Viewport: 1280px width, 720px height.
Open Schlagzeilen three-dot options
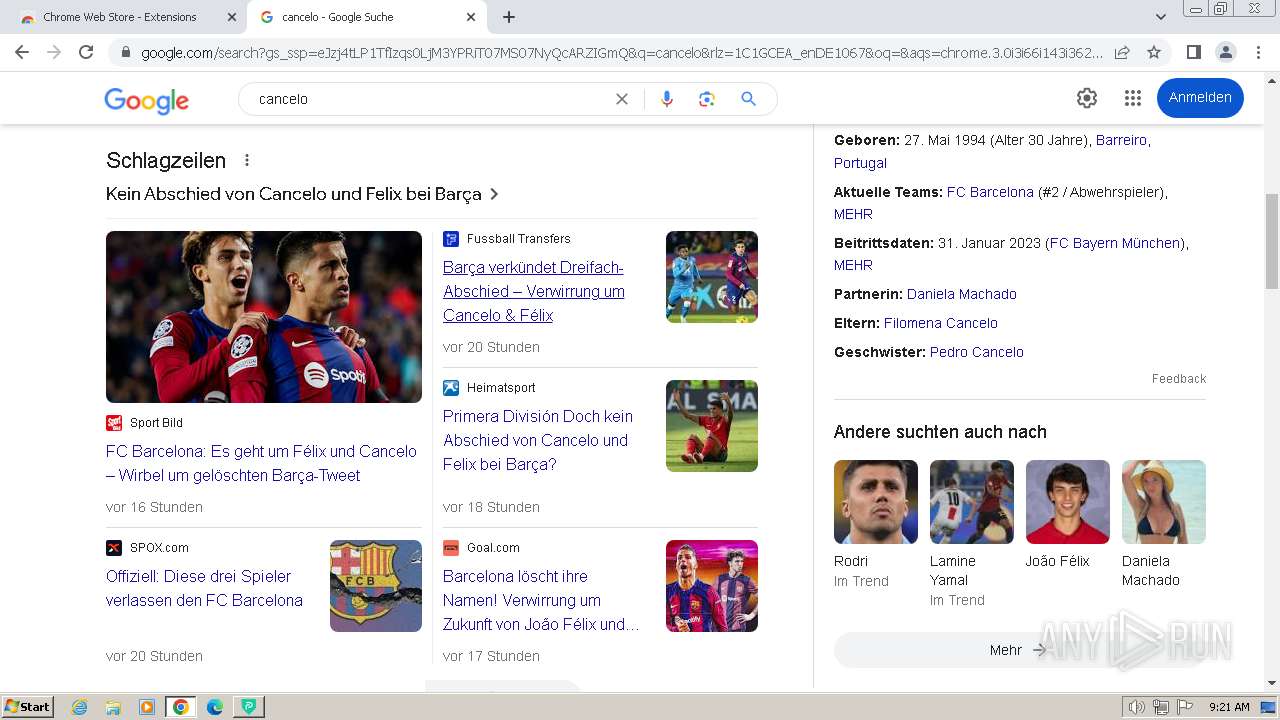click(247, 160)
